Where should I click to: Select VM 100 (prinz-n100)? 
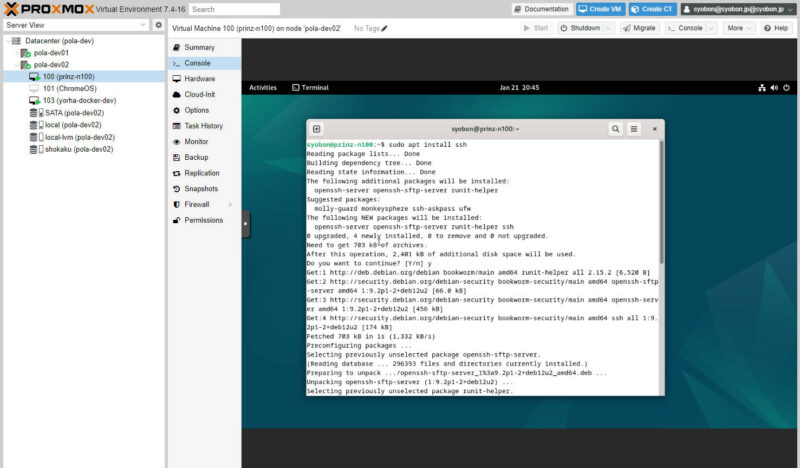tap(68, 77)
